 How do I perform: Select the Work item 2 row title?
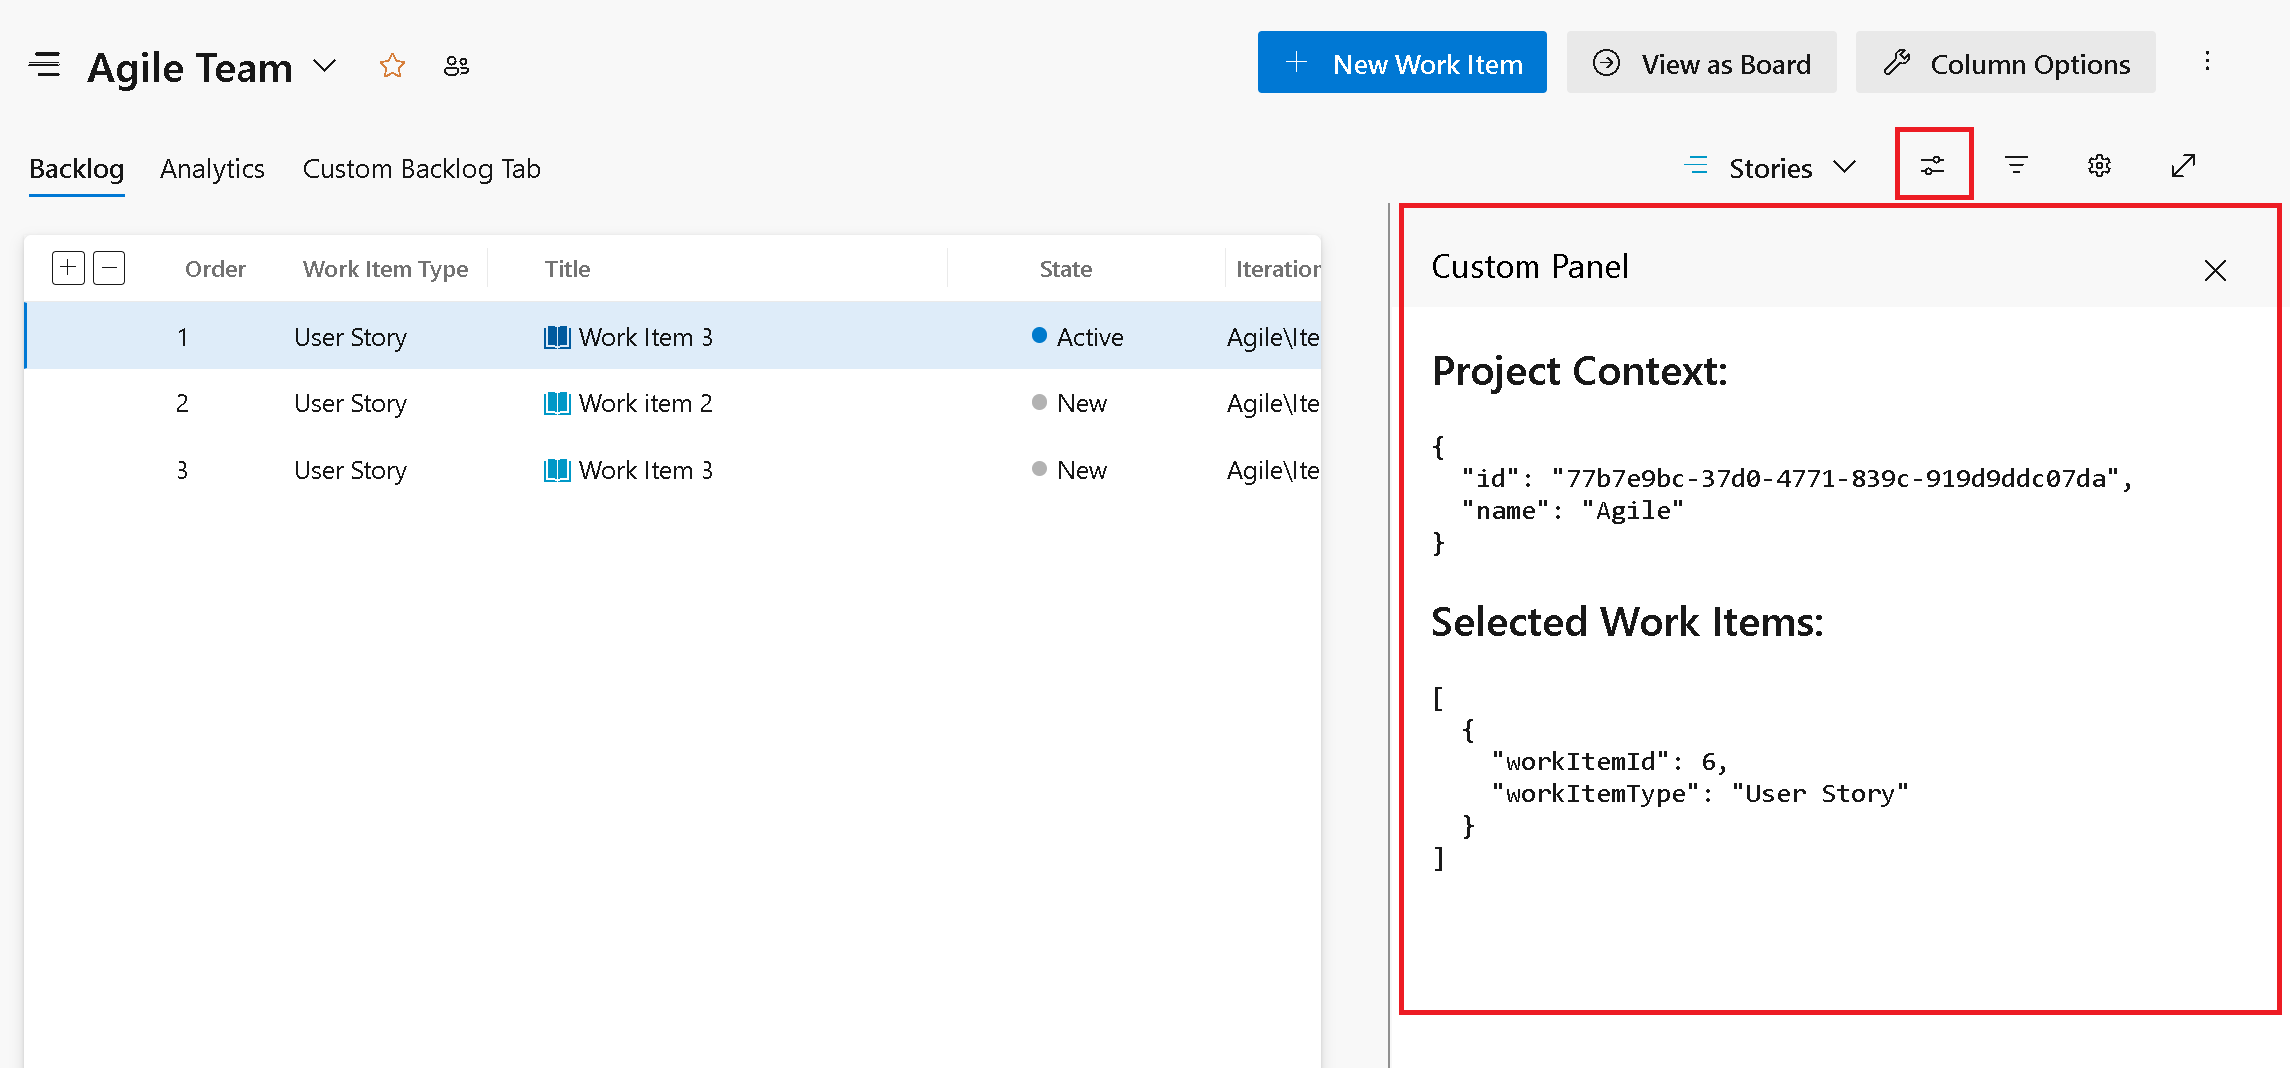click(x=645, y=403)
